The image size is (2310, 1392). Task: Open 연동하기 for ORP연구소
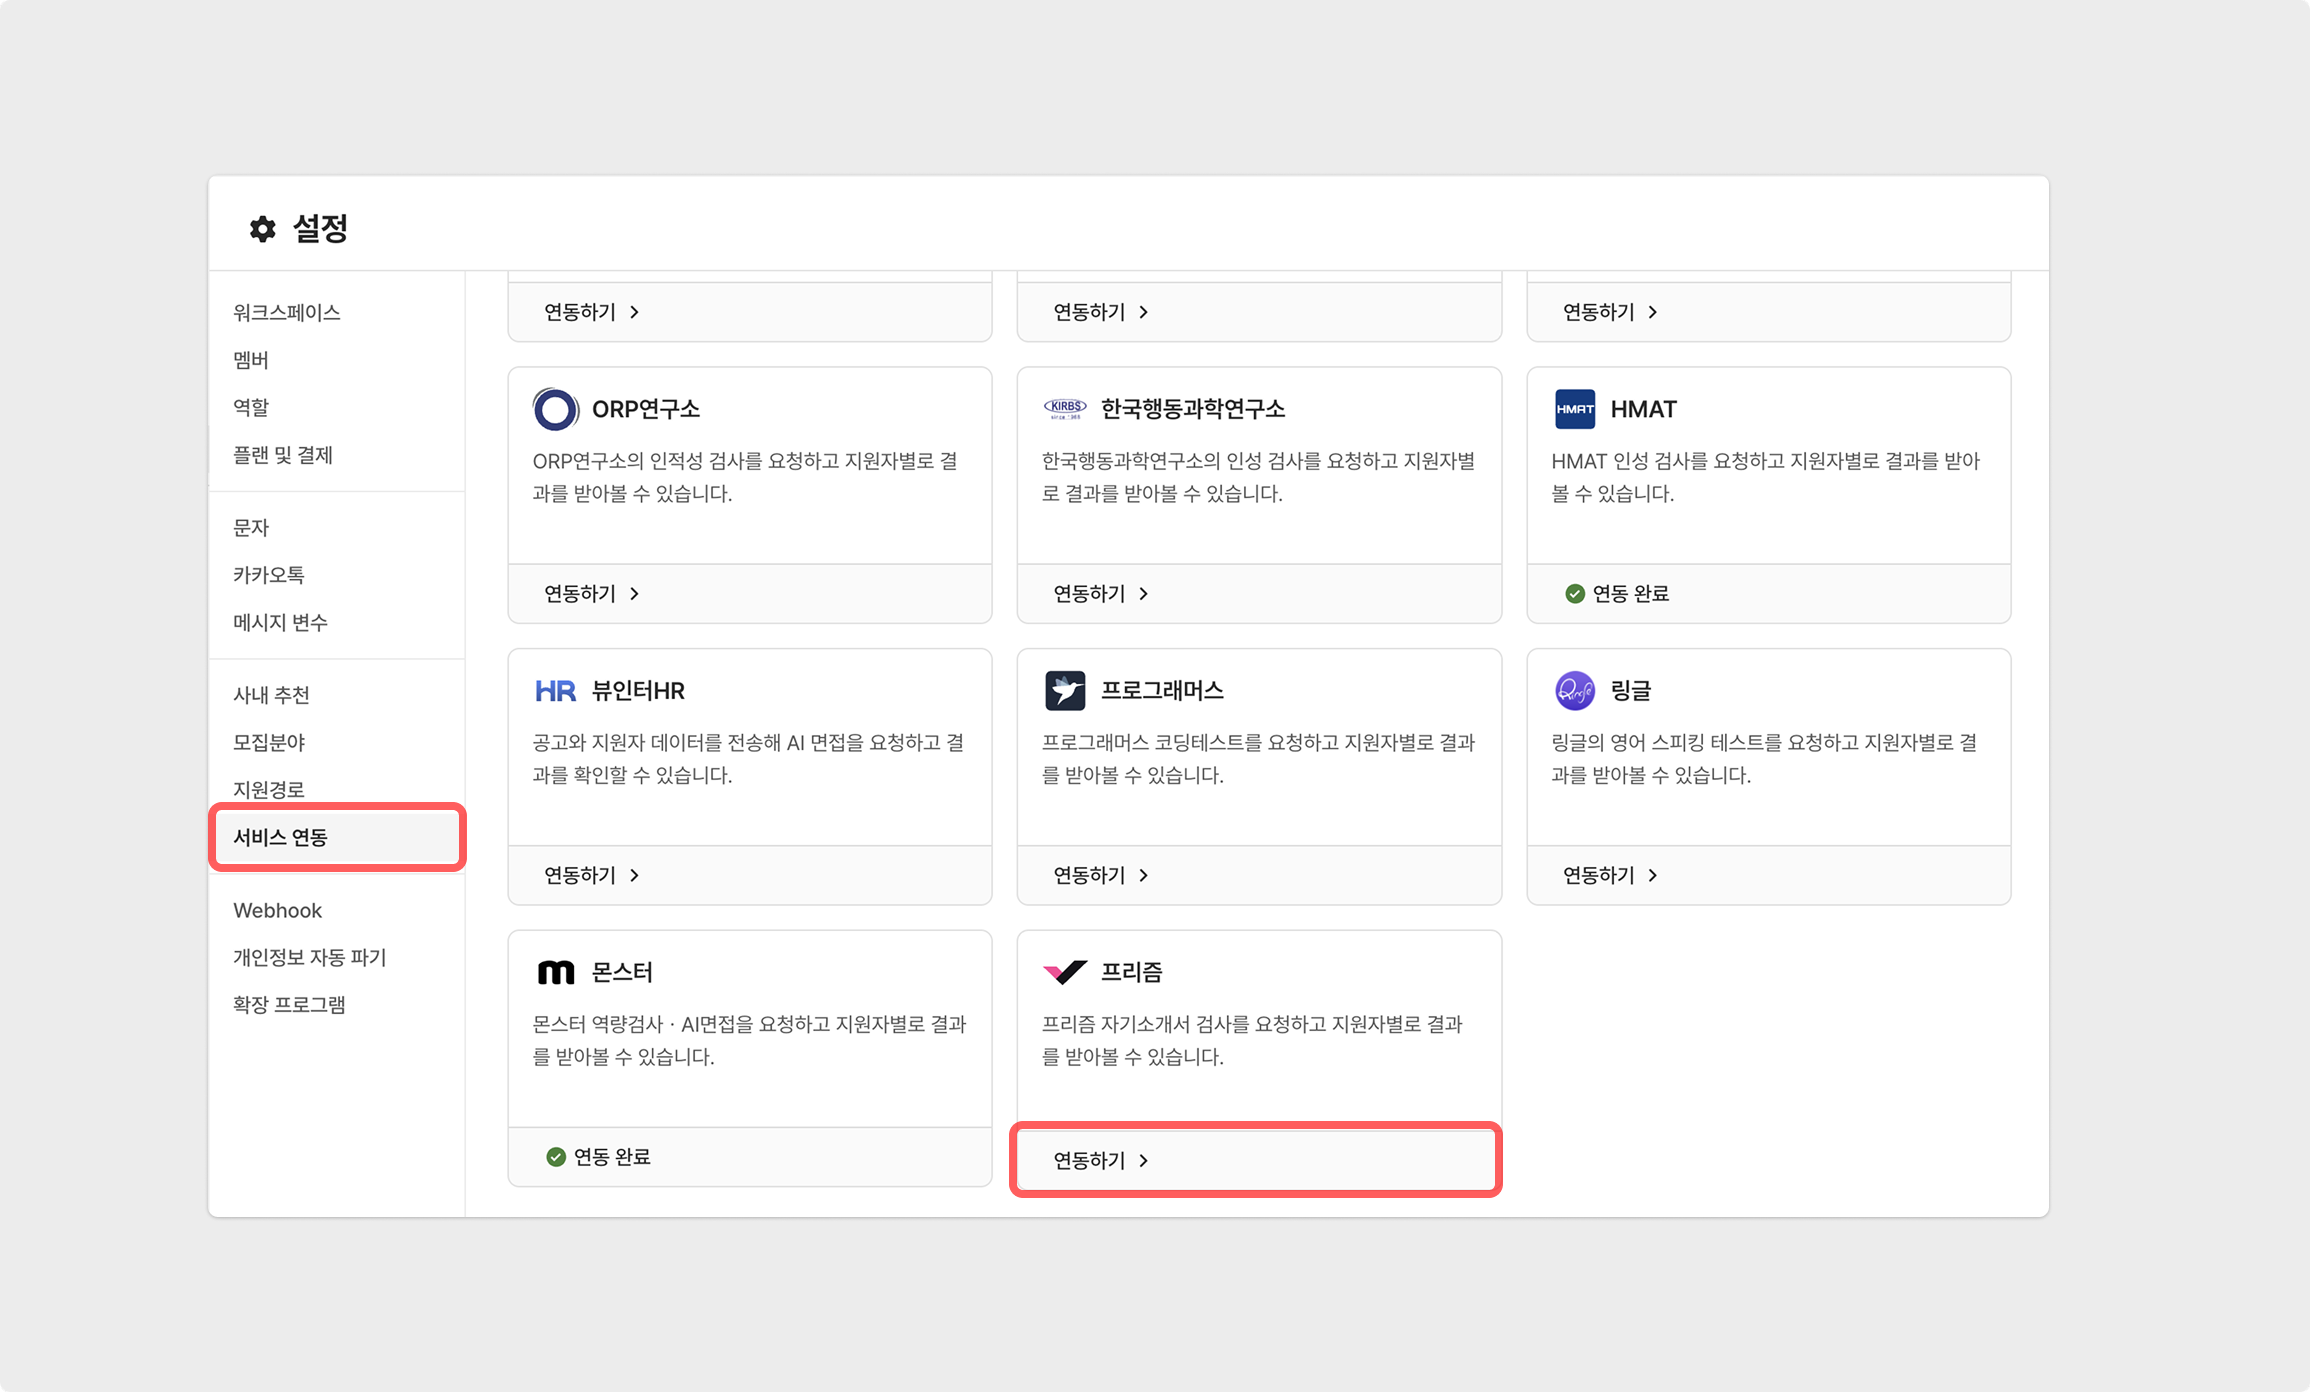click(591, 594)
